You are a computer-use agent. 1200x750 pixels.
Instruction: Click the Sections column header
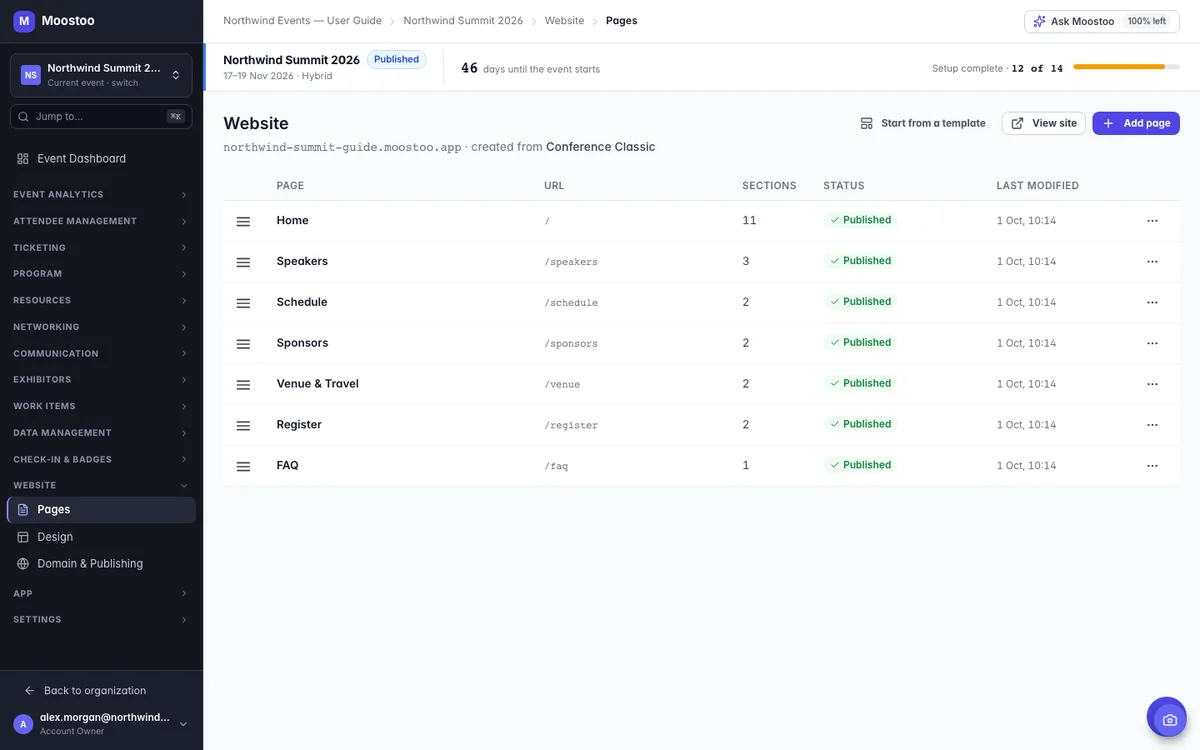(x=769, y=186)
